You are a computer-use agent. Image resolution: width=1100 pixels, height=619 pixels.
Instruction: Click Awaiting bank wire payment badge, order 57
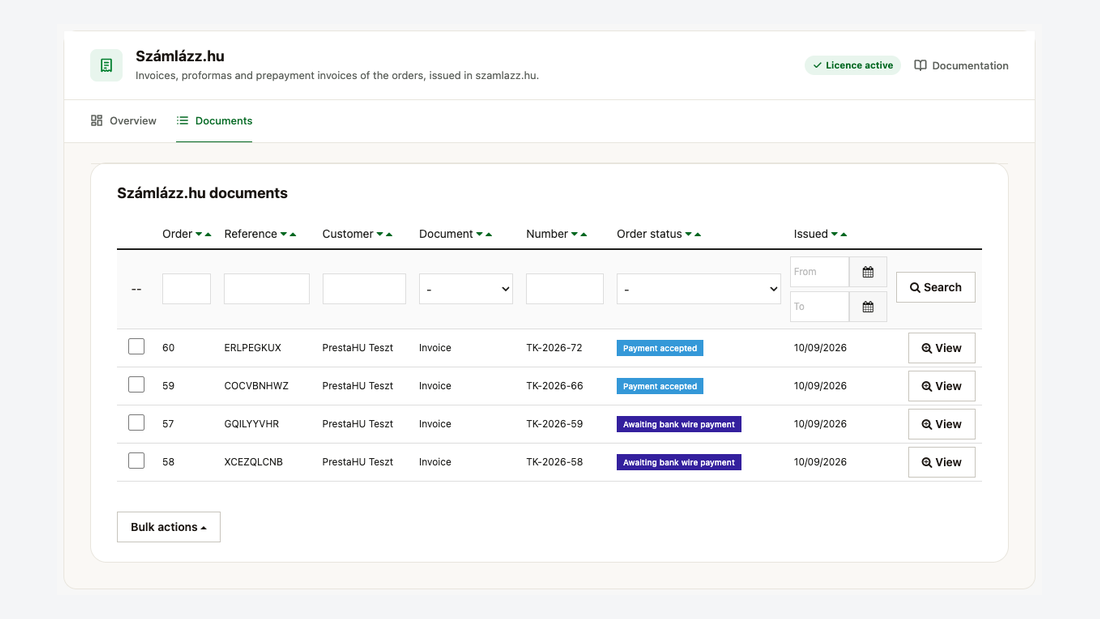pos(679,424)
